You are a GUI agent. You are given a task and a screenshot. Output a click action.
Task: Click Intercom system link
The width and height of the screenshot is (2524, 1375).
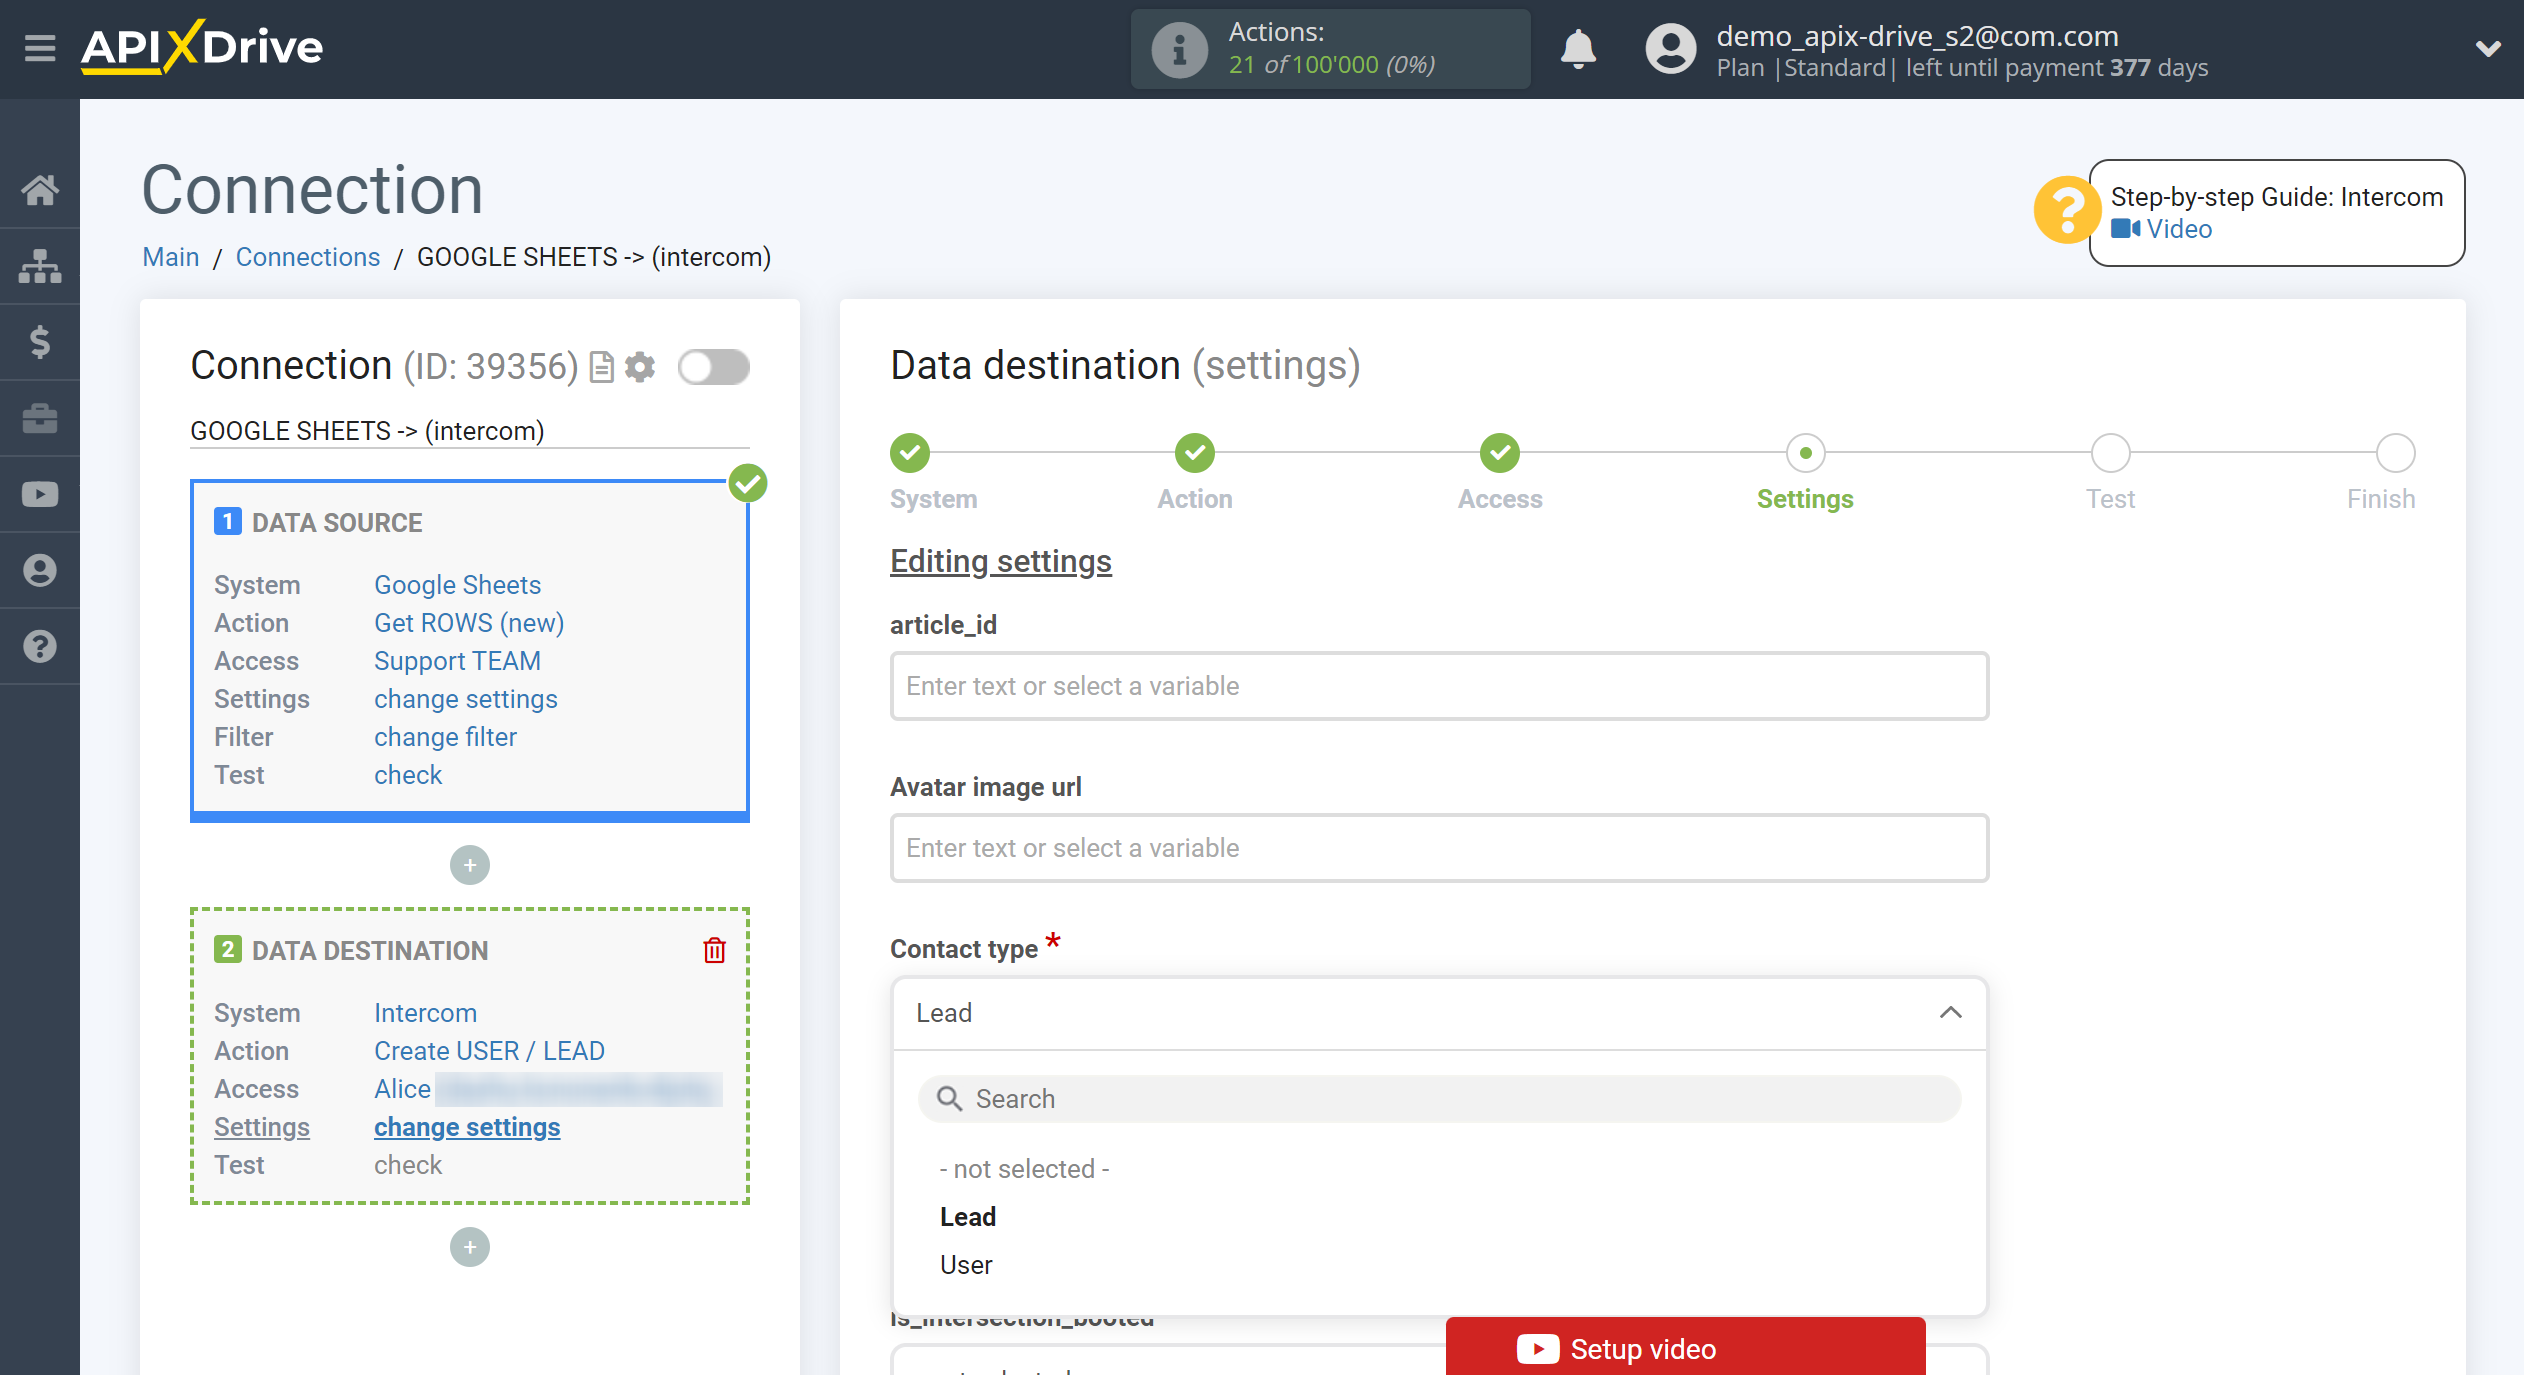[425, 1013]
